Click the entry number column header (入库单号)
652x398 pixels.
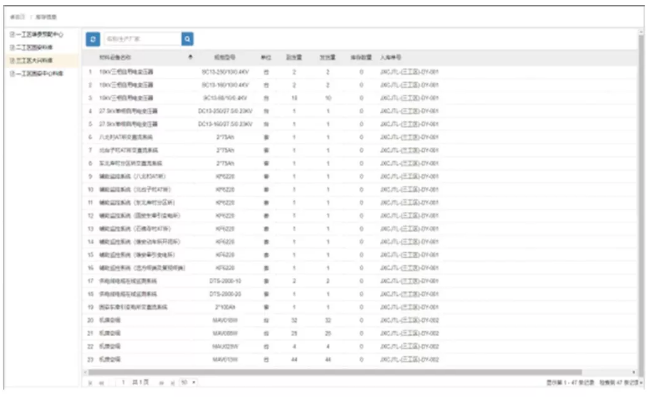pyautogui.click(x=390, y=57)
